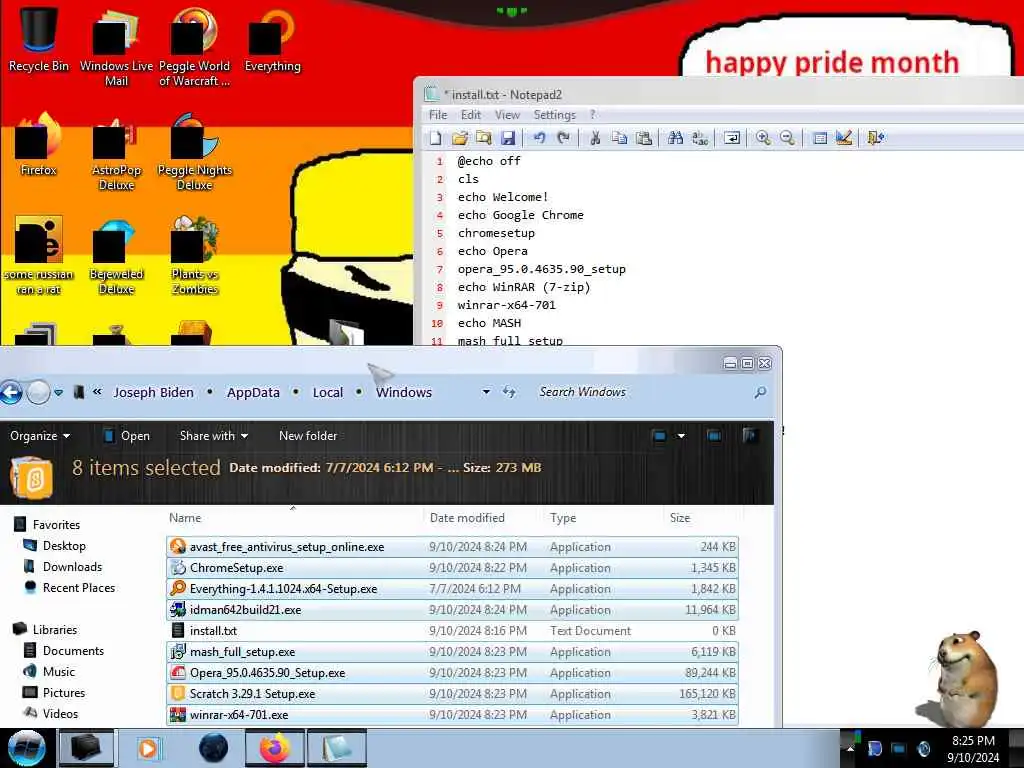This screenshot has height=768, width=1024.
Task: Go forward using Explorer's forward arrow button
Action: click(38, 392)
